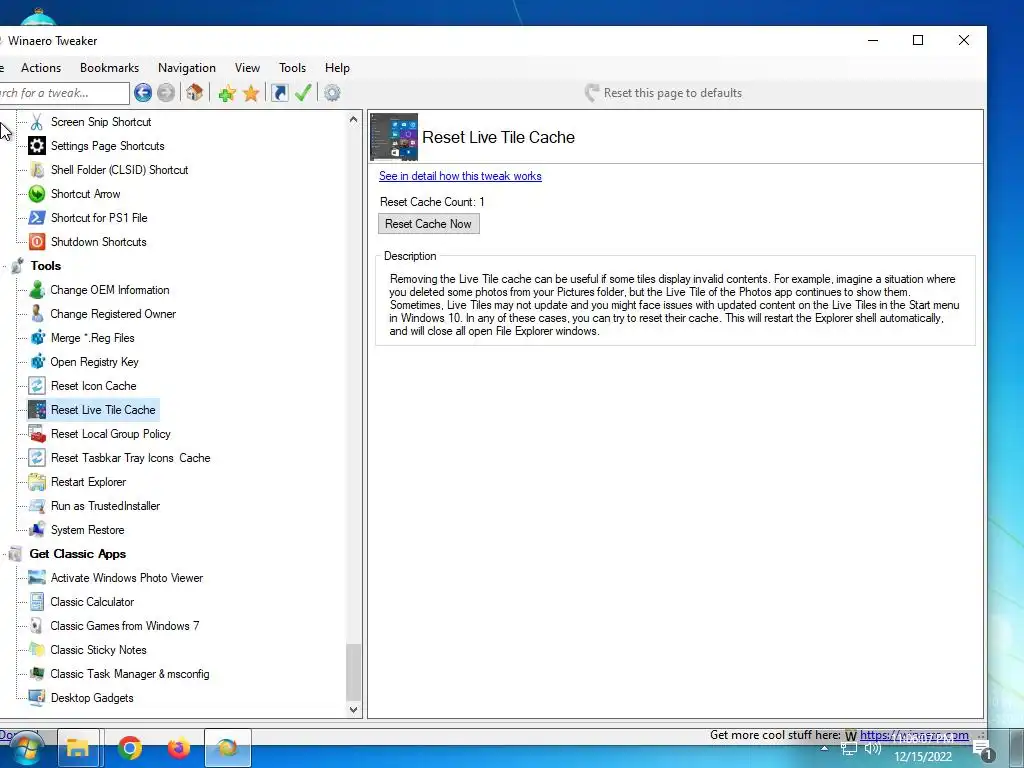Open the Bookmarks menu
This screenshot has width=1024, height=768.
point(109,68)
